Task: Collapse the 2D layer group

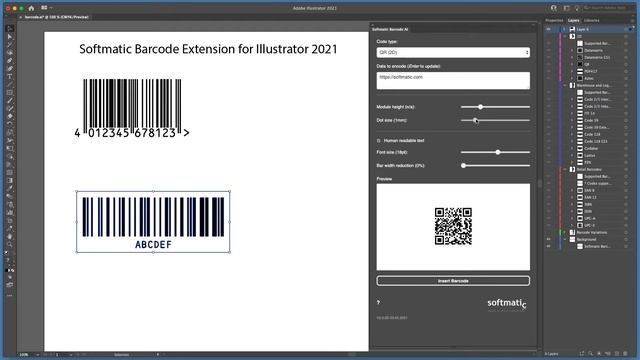Action: coord(565,36)
